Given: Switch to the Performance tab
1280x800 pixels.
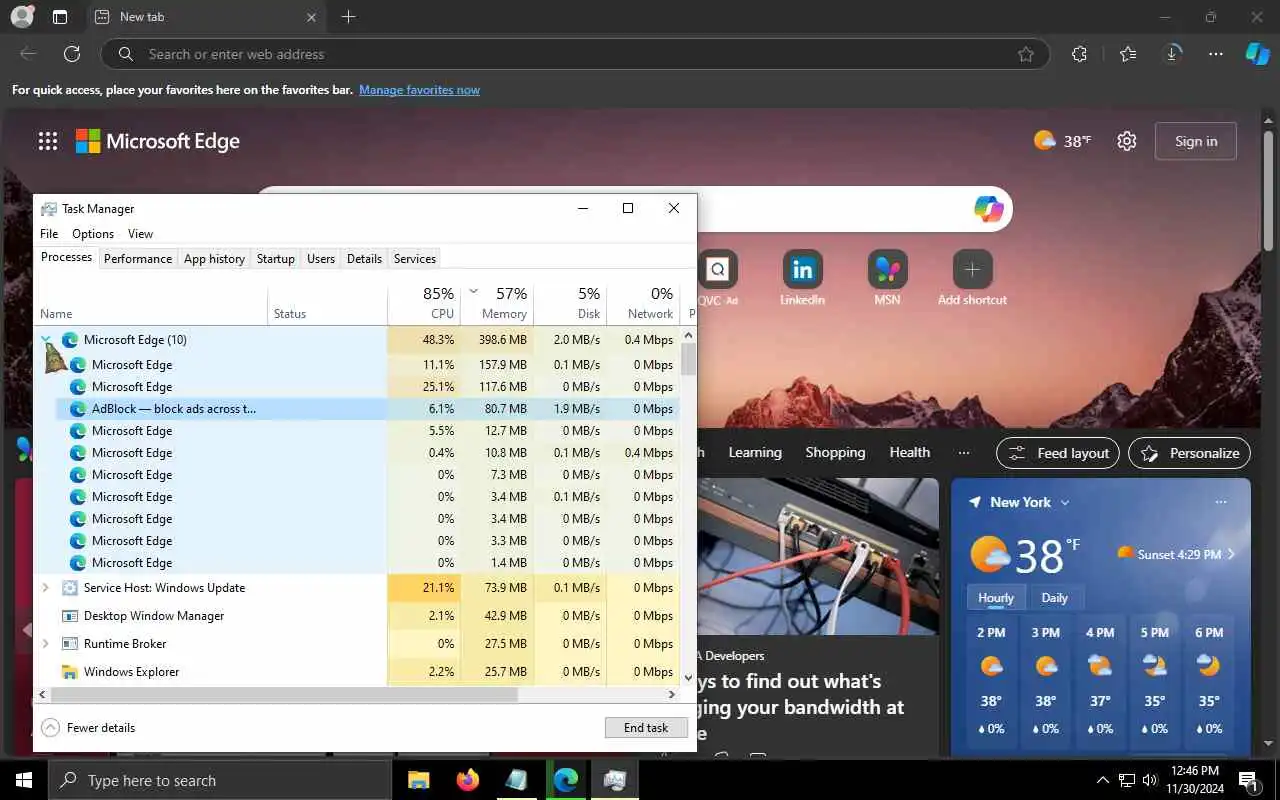Looking at the screenshot, I should [x=138, y=258].
